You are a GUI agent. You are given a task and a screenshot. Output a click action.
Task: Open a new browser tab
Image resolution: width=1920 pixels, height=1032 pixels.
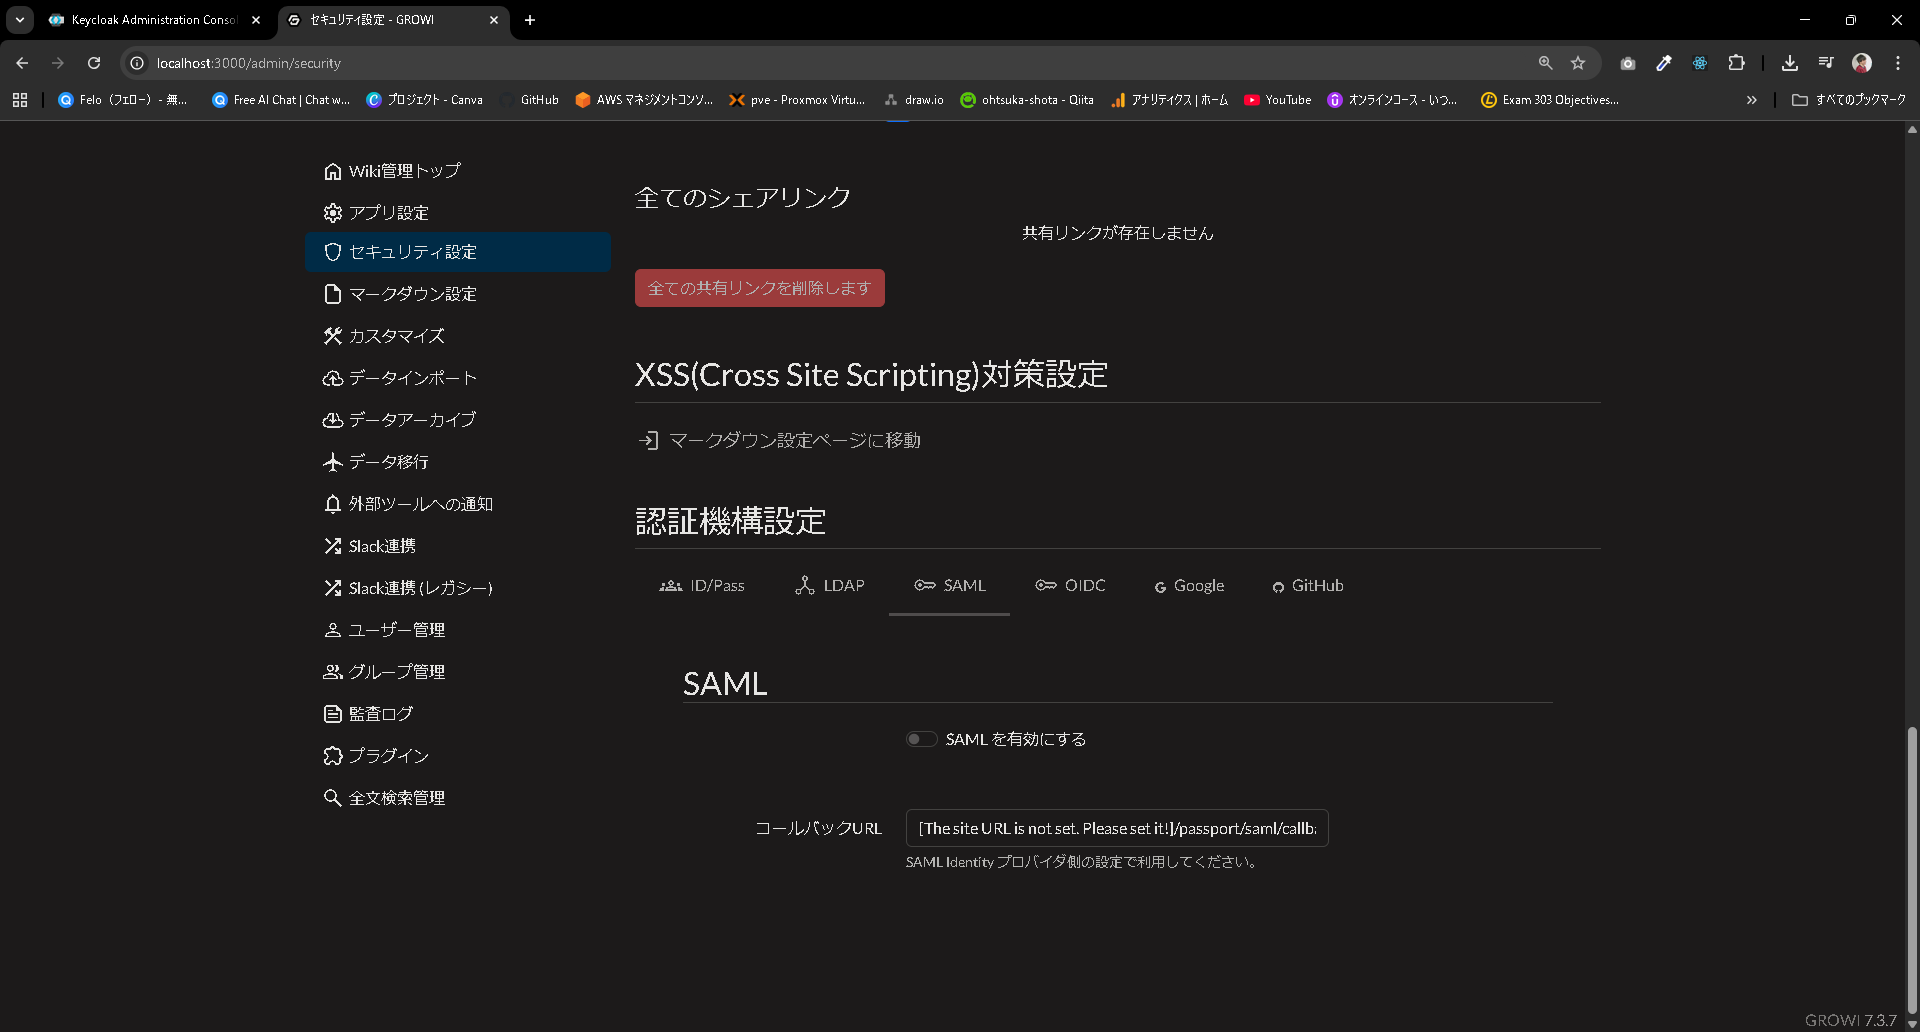[x=530, y=20]
